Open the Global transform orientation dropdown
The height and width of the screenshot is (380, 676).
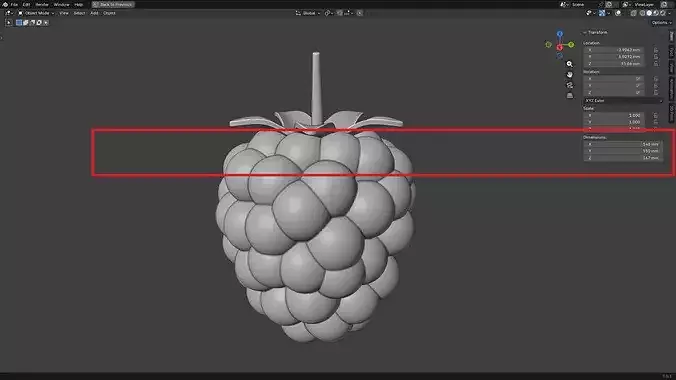308,13
